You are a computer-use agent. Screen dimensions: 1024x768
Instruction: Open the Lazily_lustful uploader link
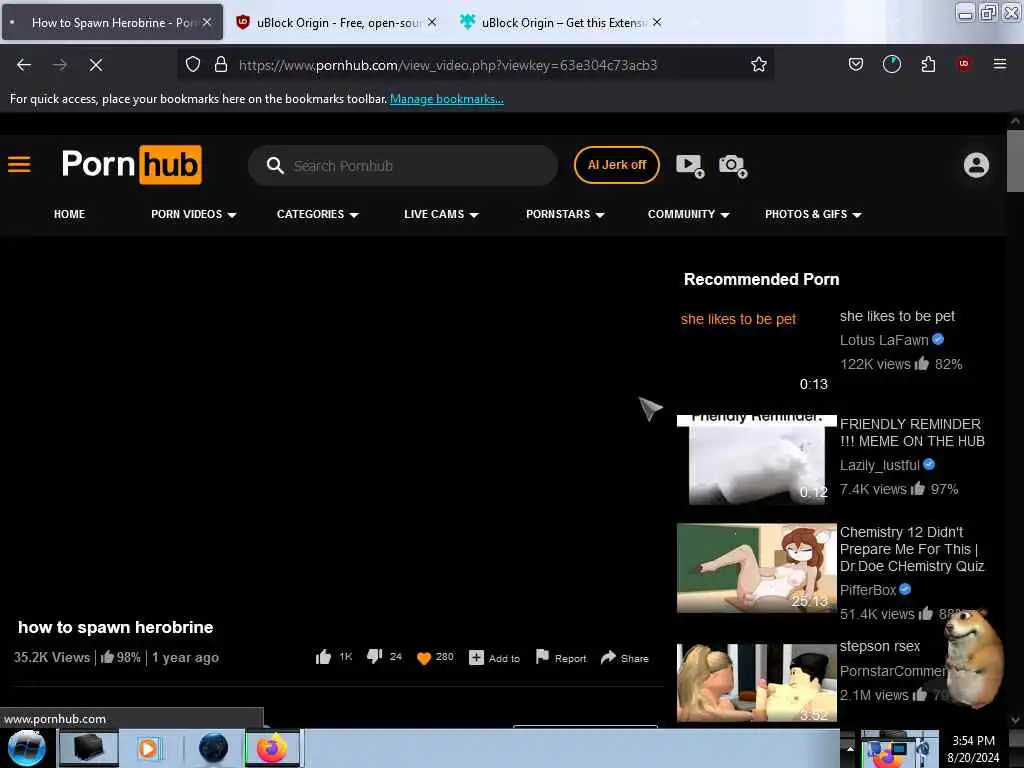[x=879, y=465]
